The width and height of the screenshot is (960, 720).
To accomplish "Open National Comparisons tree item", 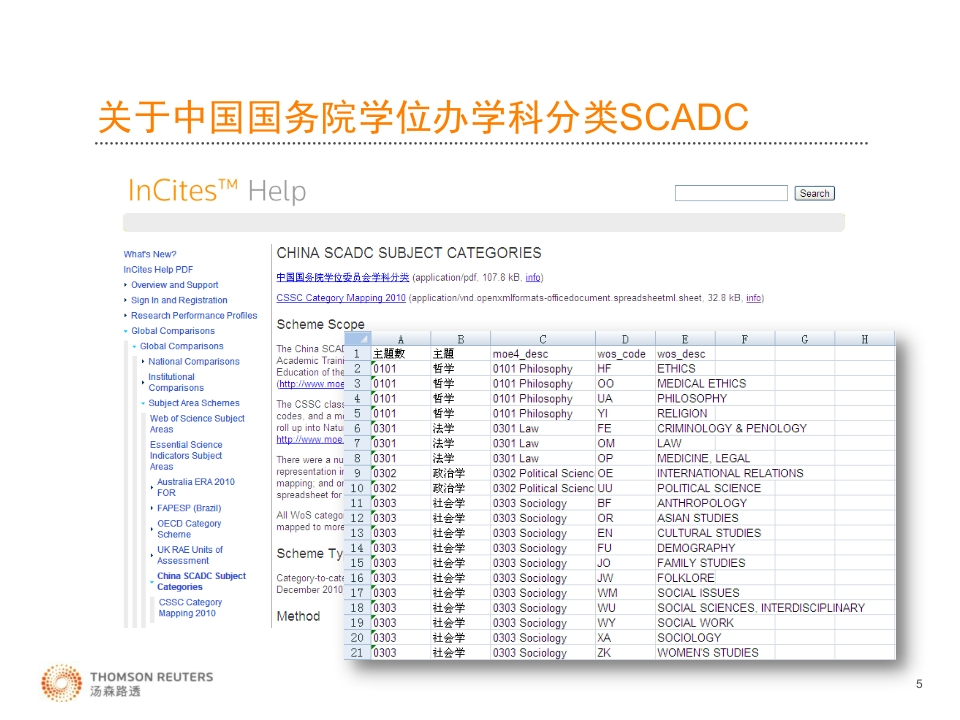I will coord(194,362).
